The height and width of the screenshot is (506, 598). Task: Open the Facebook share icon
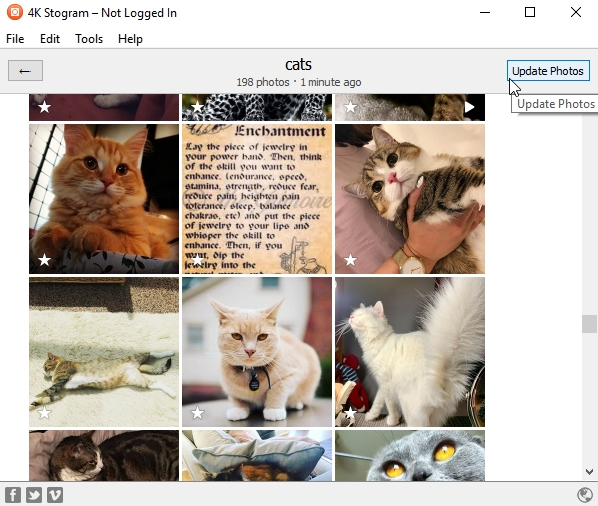(13, 495)
